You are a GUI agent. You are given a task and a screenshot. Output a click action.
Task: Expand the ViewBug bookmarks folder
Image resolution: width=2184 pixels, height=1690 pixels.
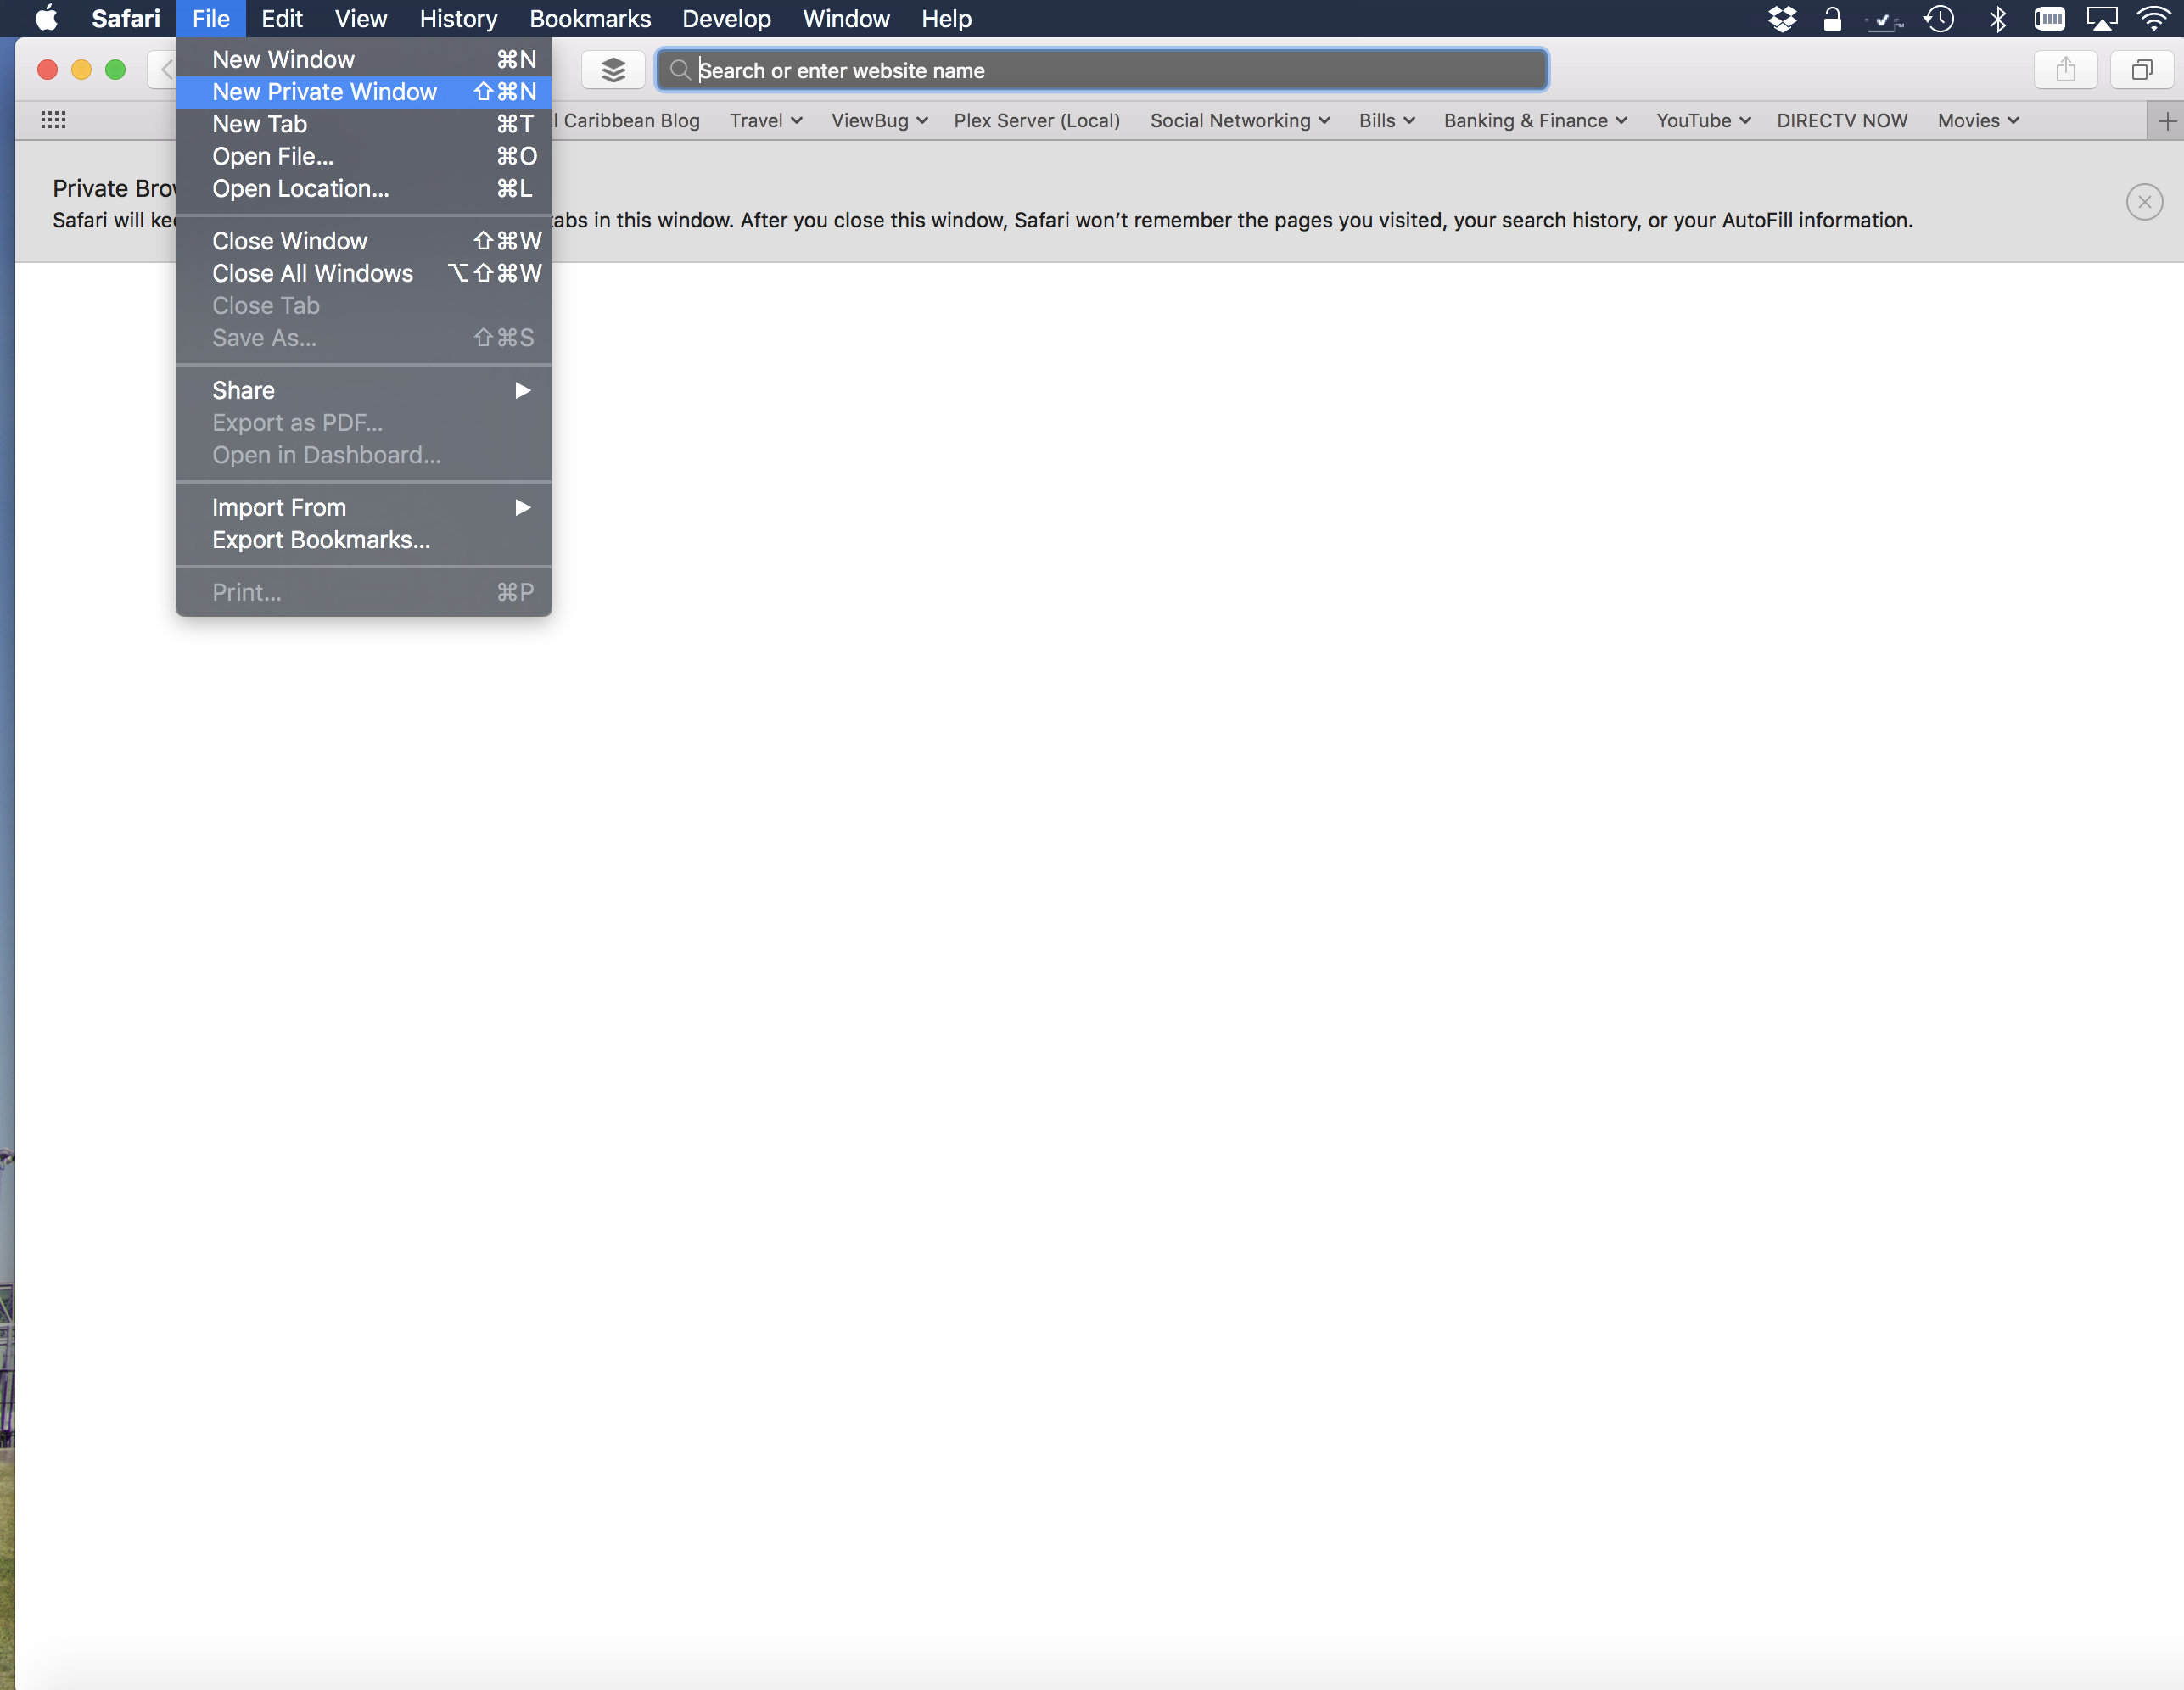880,121
